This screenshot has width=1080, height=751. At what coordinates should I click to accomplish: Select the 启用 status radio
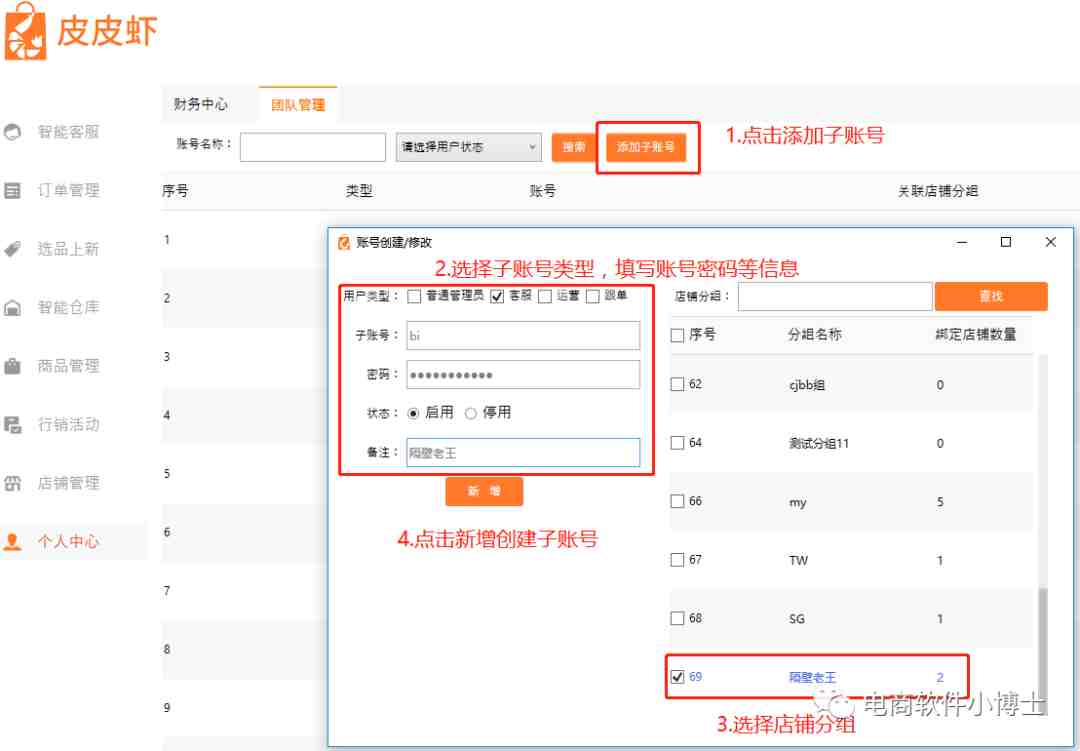[x=413, y=413]
